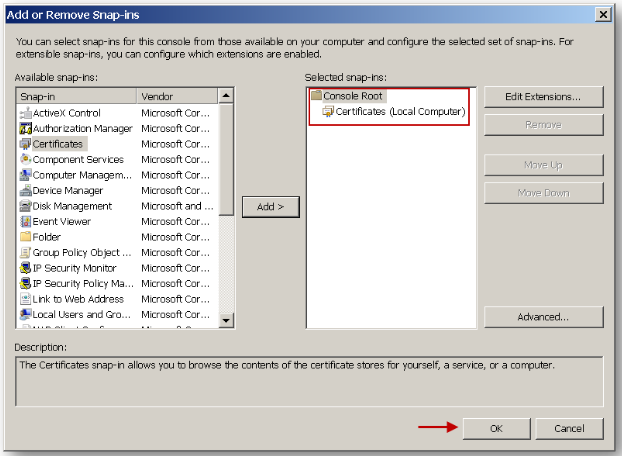This screenshot has width=622, height=456.
Task: Select the Component Services row label
Action: click(78, 159)
